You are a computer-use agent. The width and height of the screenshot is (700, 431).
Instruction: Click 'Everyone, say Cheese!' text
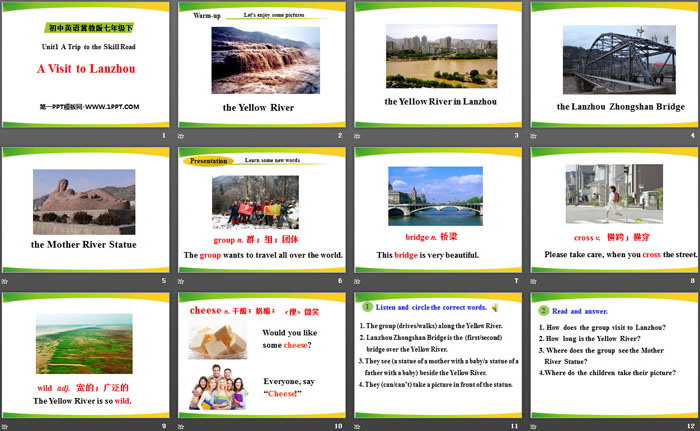tap(289, 387)
